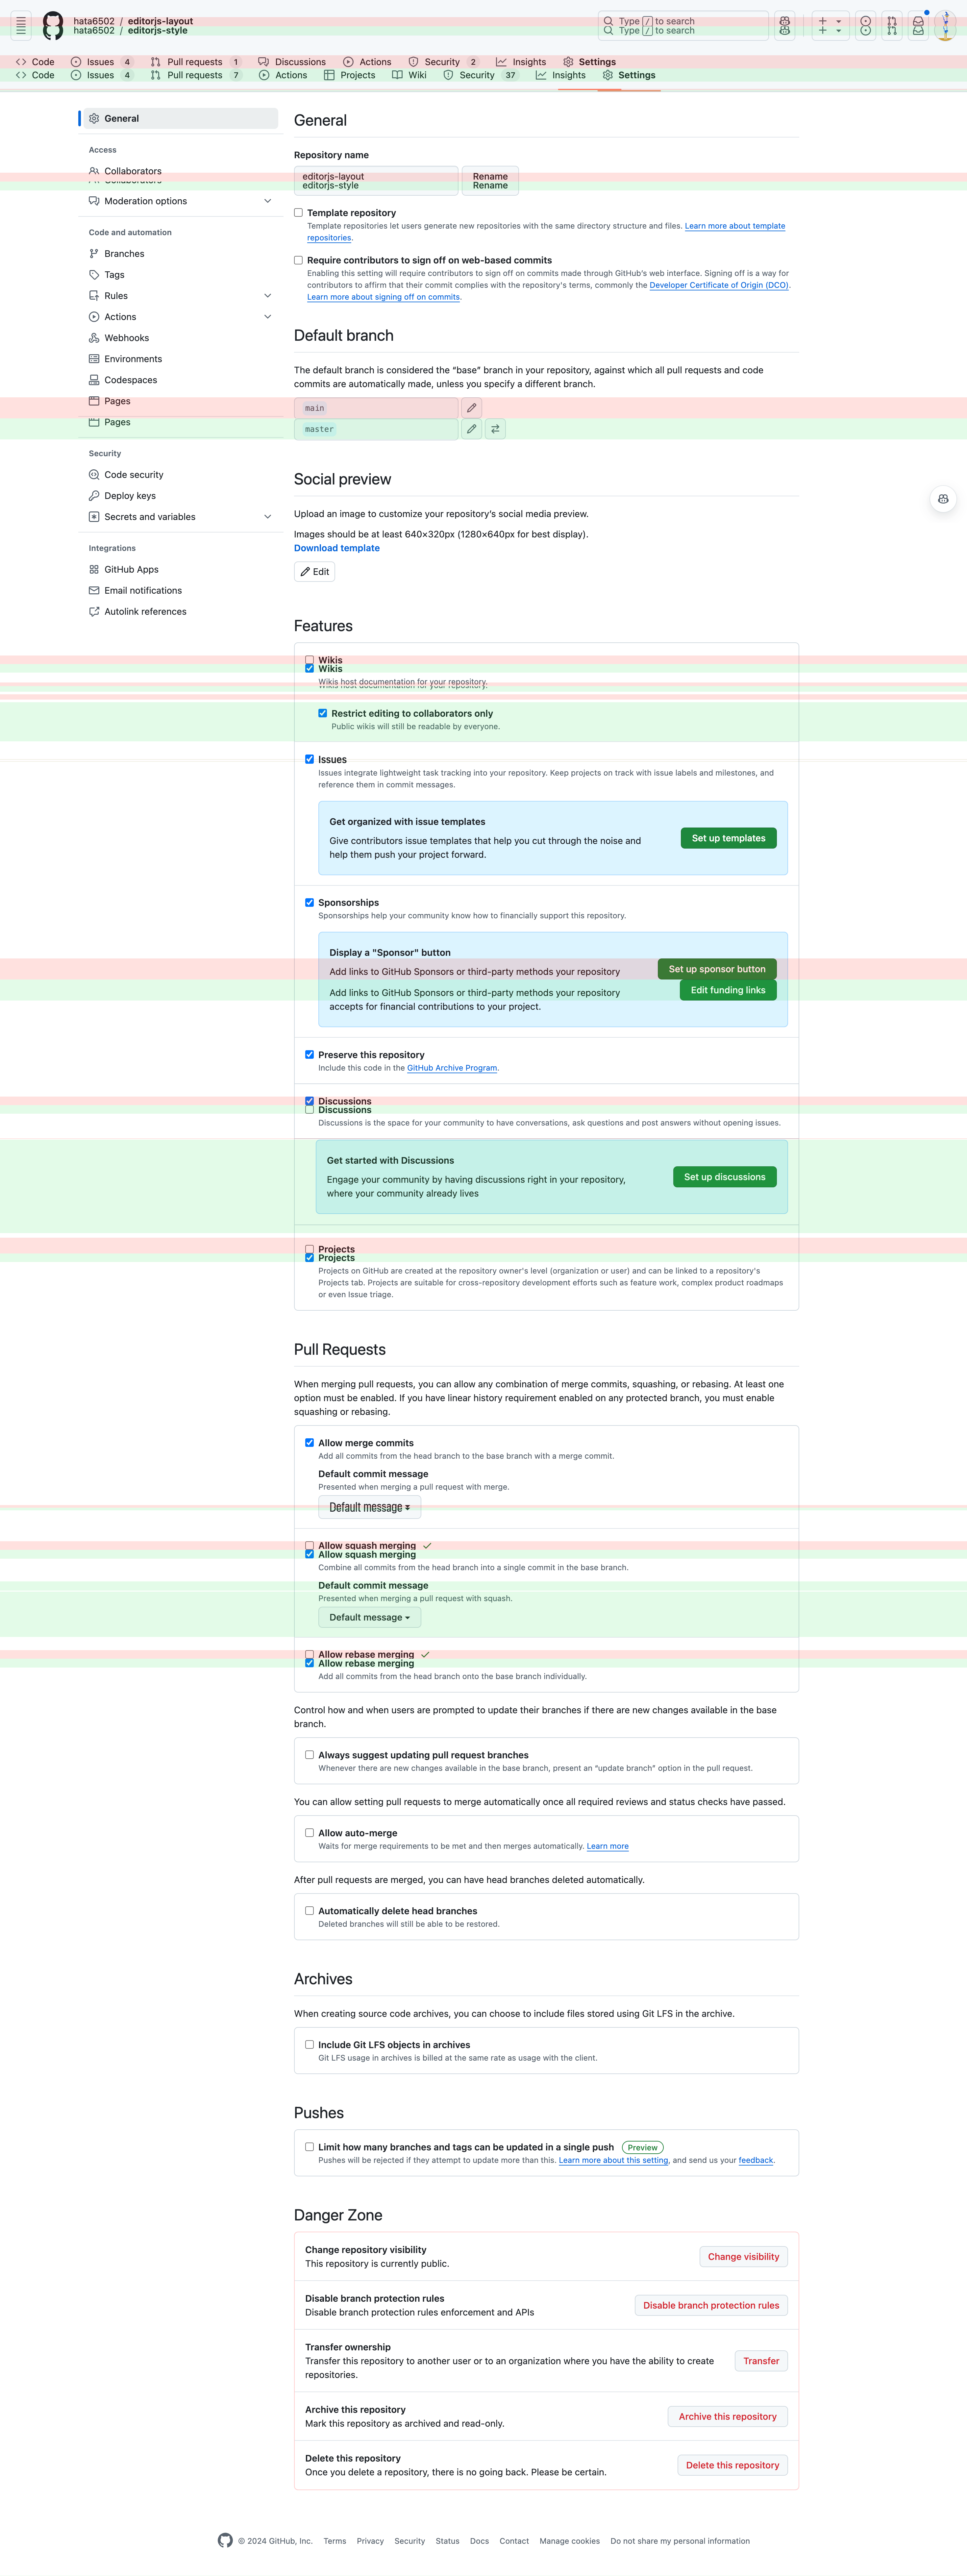Viewport: 967px width, 2576px height.
Task: Open the Copilot icon beside the search bar
Action: coord(785,25)
